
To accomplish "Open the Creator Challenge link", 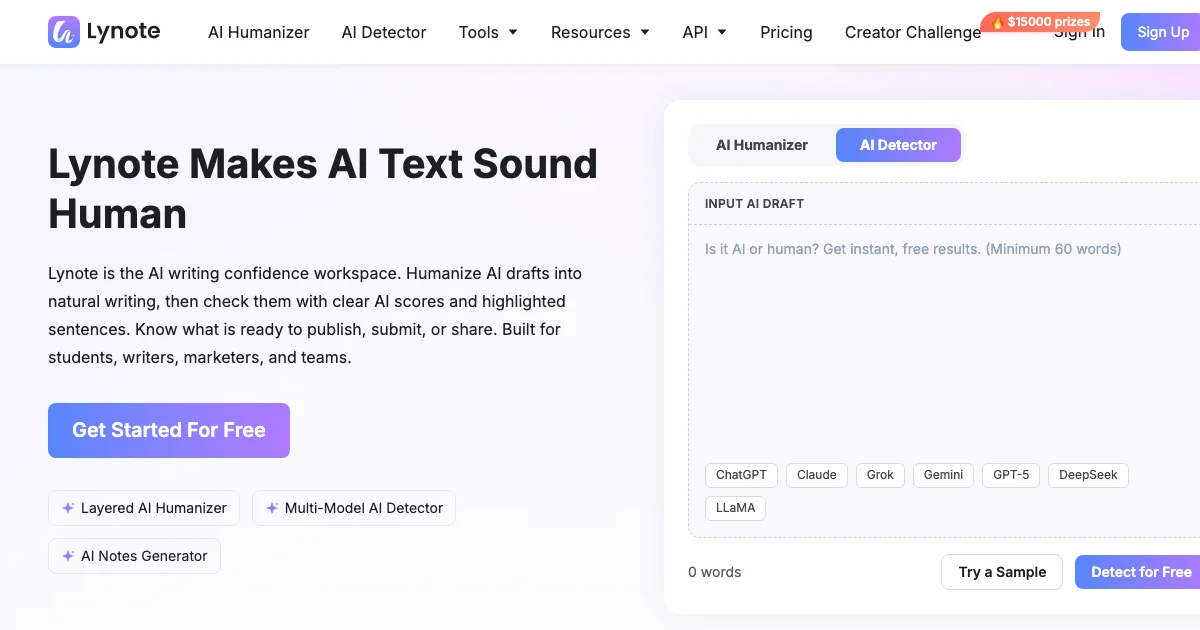I will pyautogui.click(x=913, y=32).
